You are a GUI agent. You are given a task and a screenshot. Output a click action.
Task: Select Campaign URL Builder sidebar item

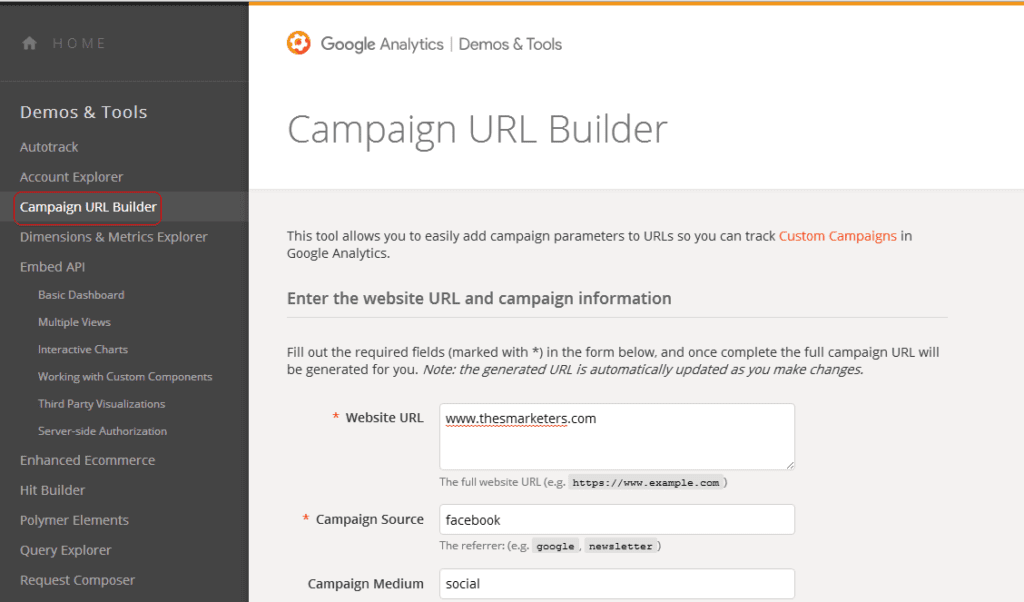[x=88, y=207]
